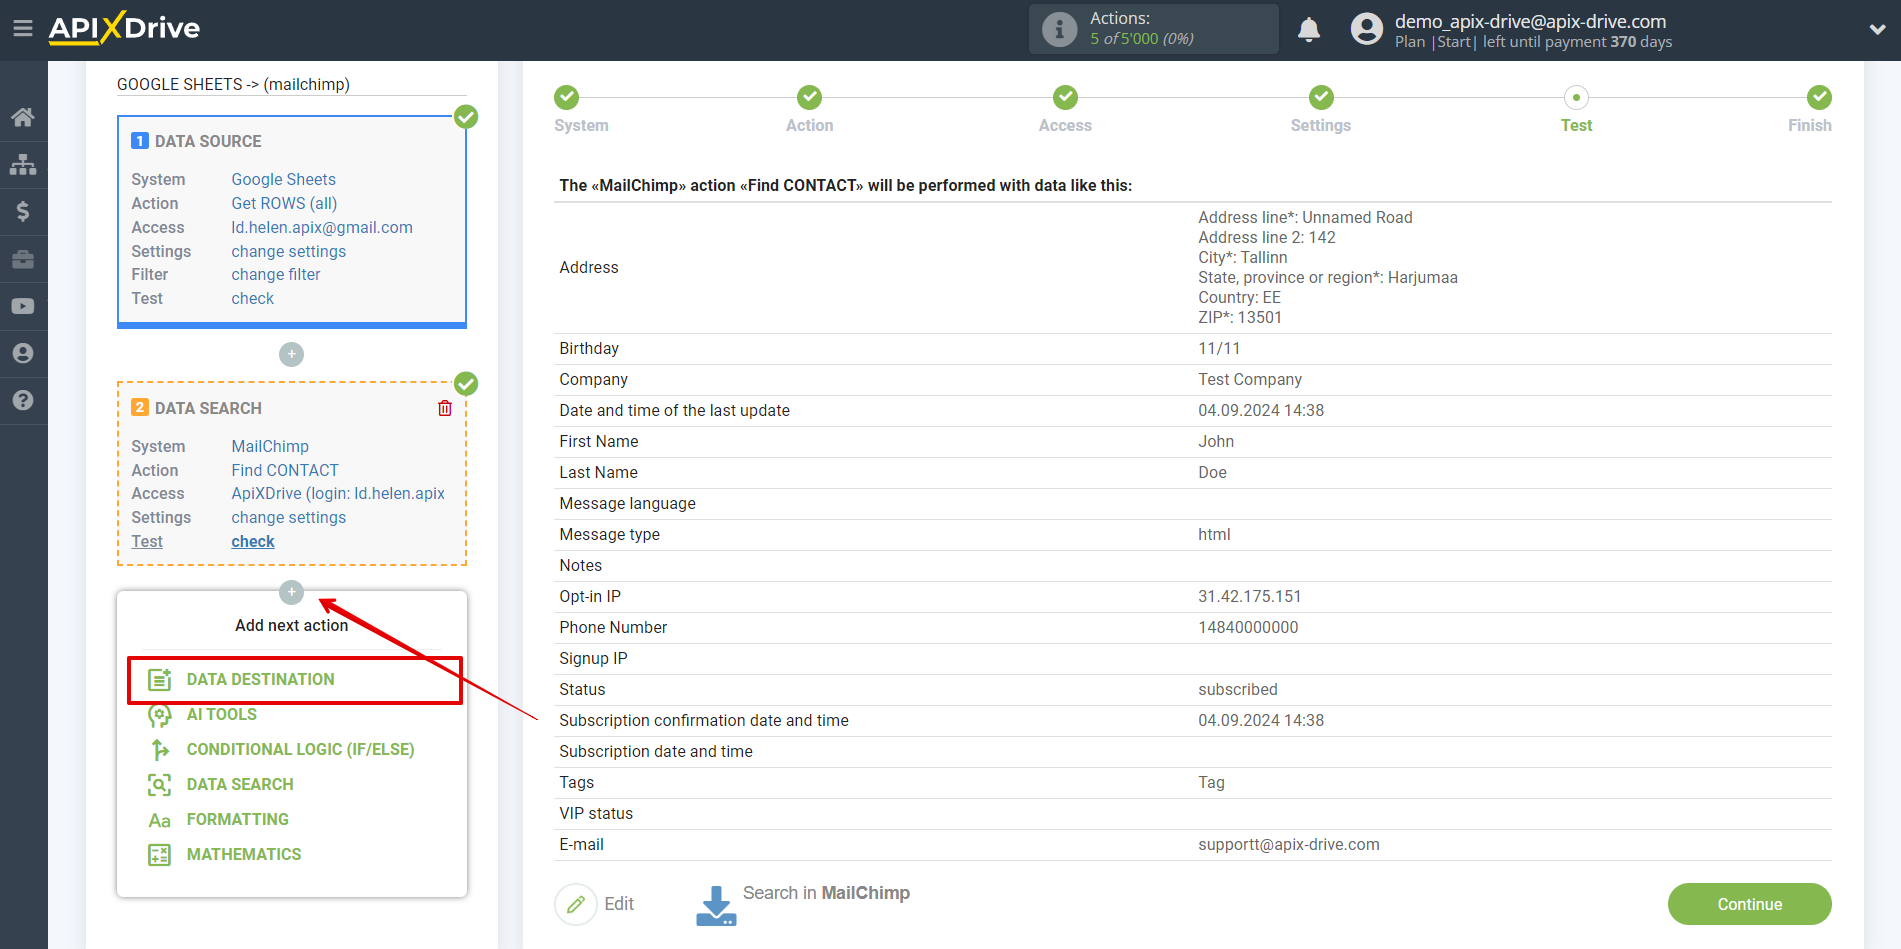
Task: Select AI TOOLS option
Action: point(221,714)
